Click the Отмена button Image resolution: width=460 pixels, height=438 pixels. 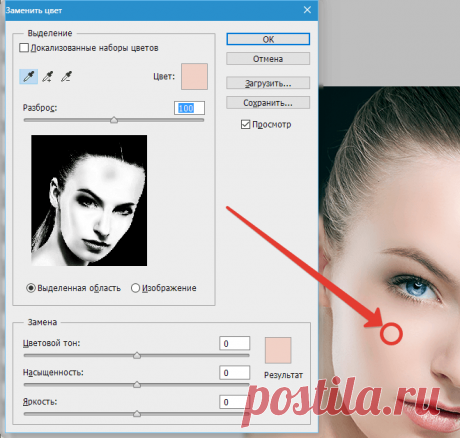pos(268,59)
